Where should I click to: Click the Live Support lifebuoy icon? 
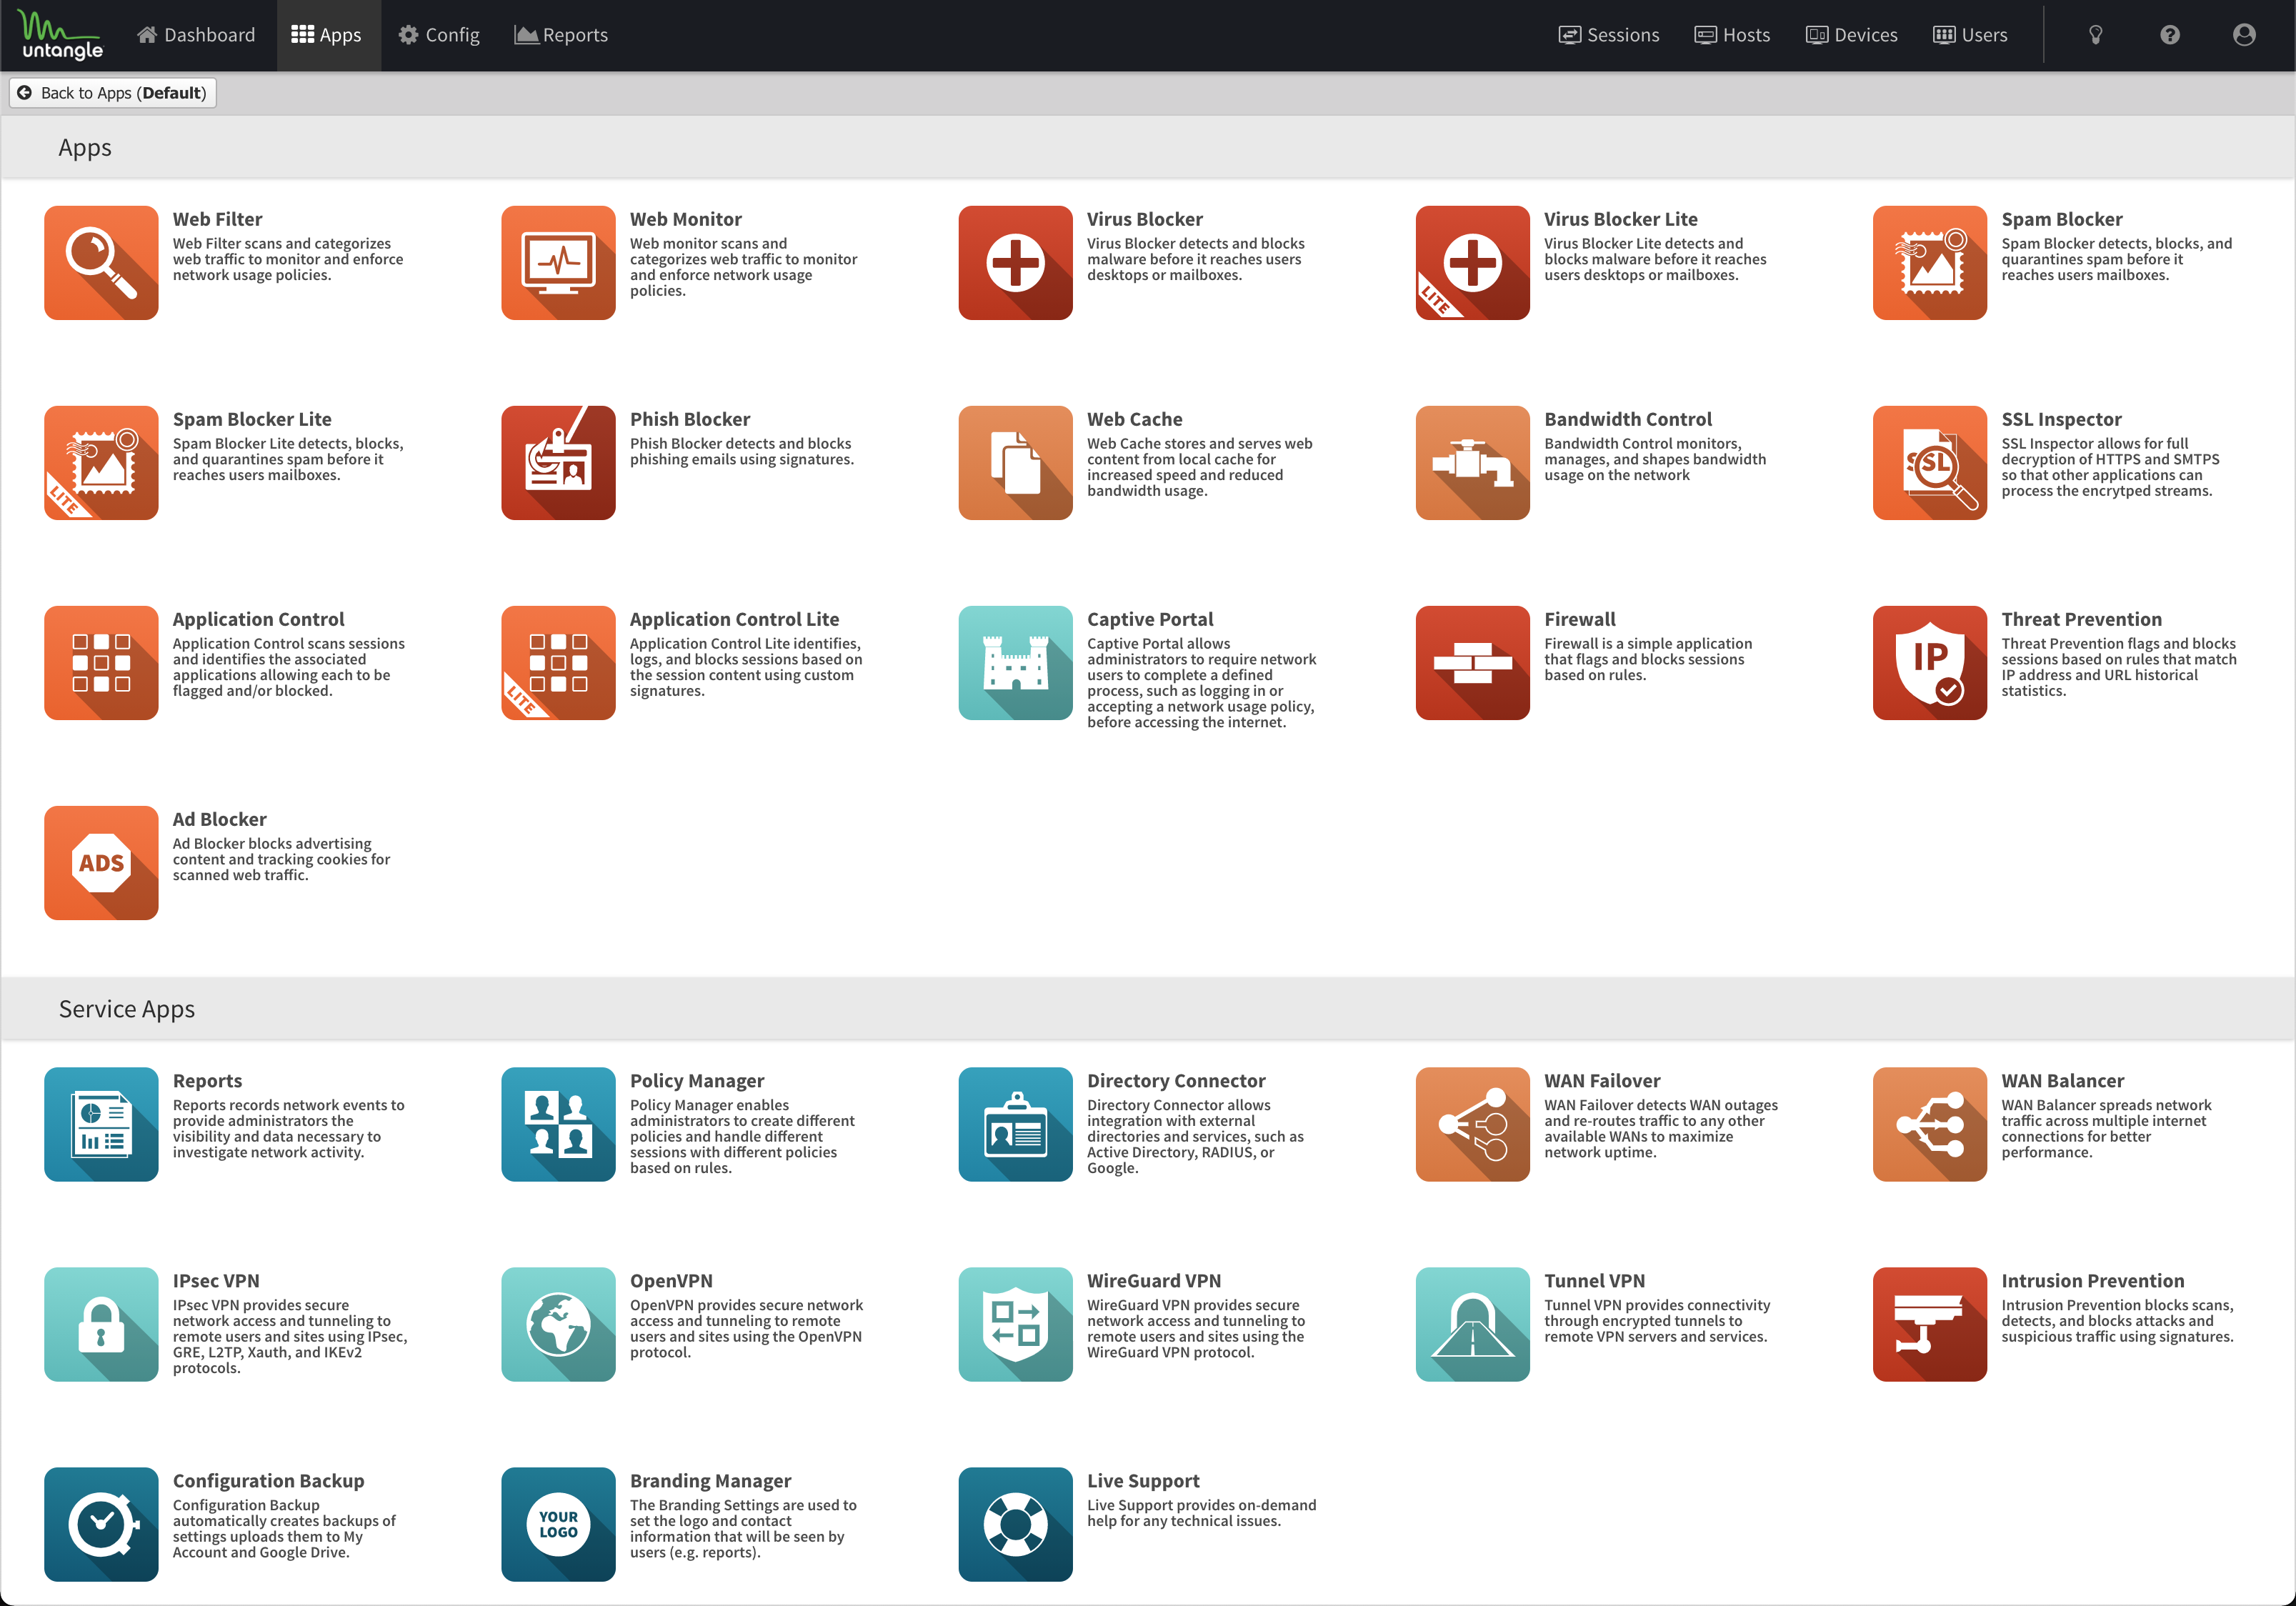point(1015,1524)
